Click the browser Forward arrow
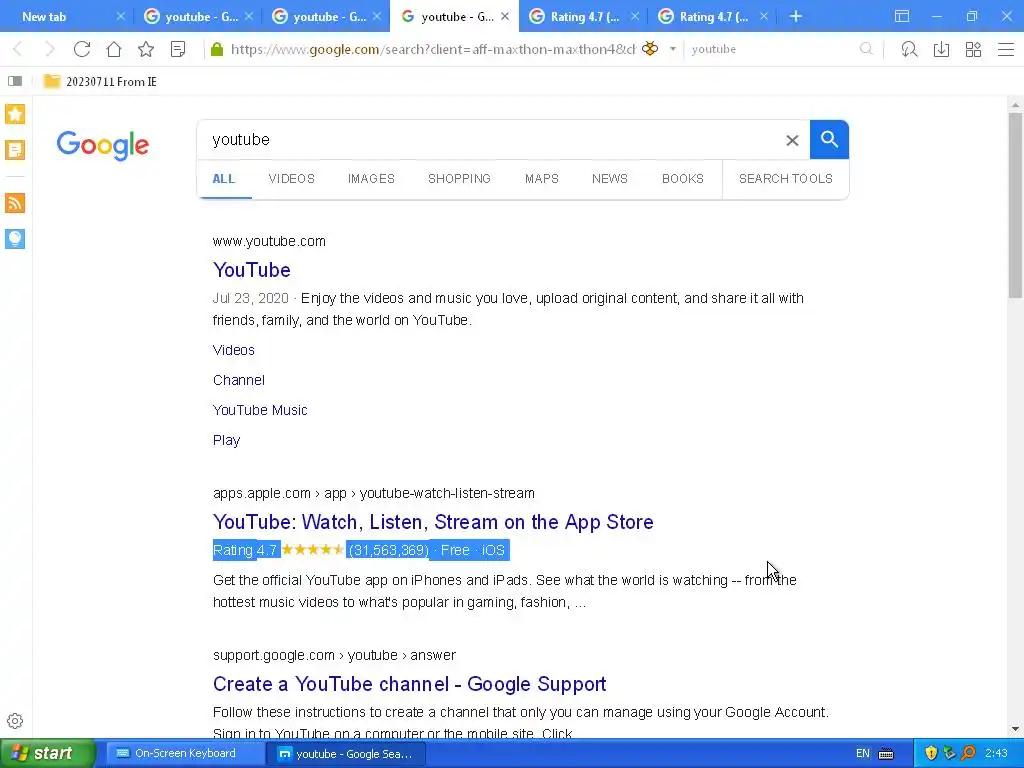1024x768 pixels. [x=50, y=49]
